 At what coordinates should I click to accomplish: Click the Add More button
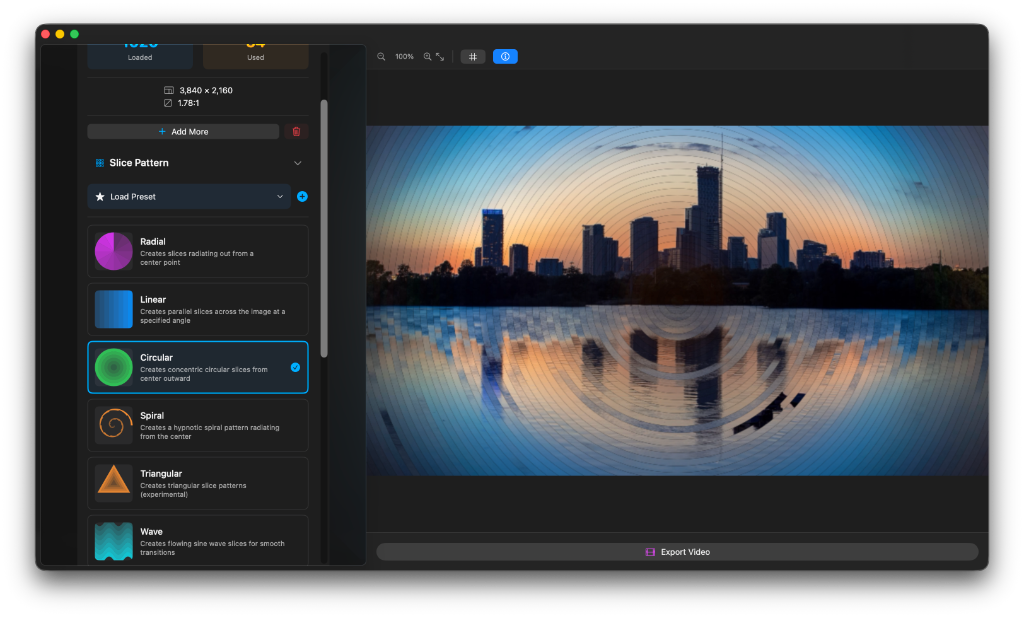[183, 131]
